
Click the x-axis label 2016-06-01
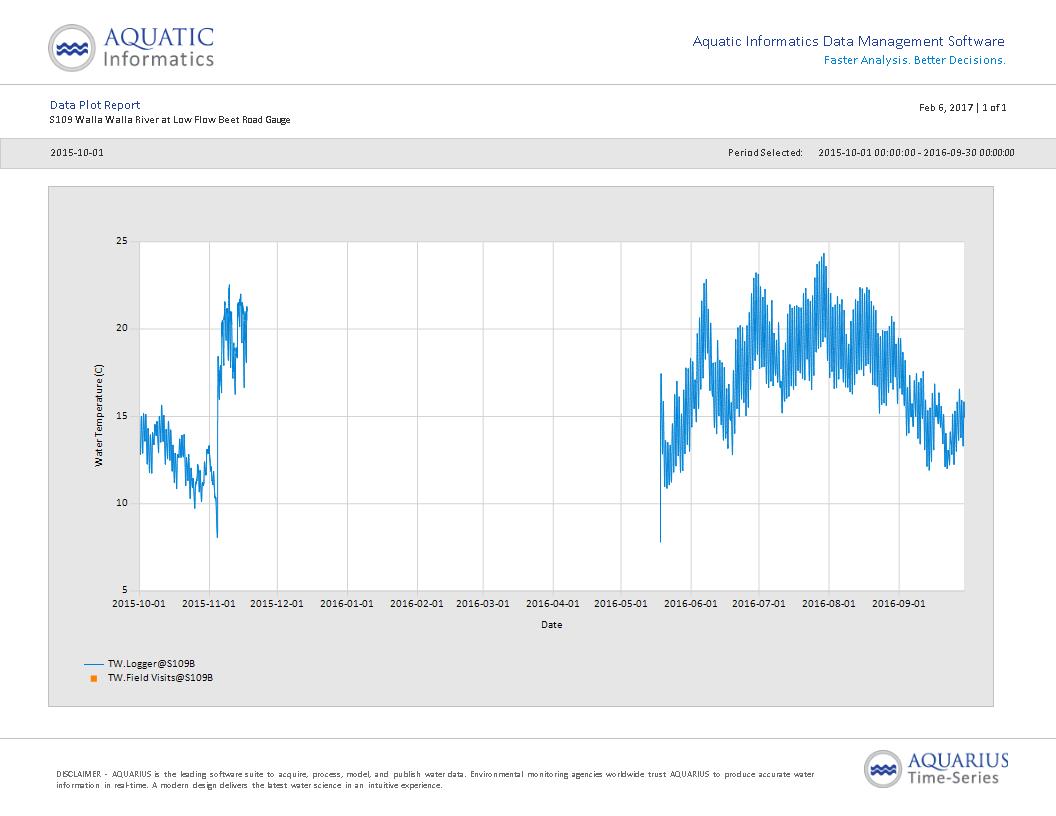tap(691, 604)
